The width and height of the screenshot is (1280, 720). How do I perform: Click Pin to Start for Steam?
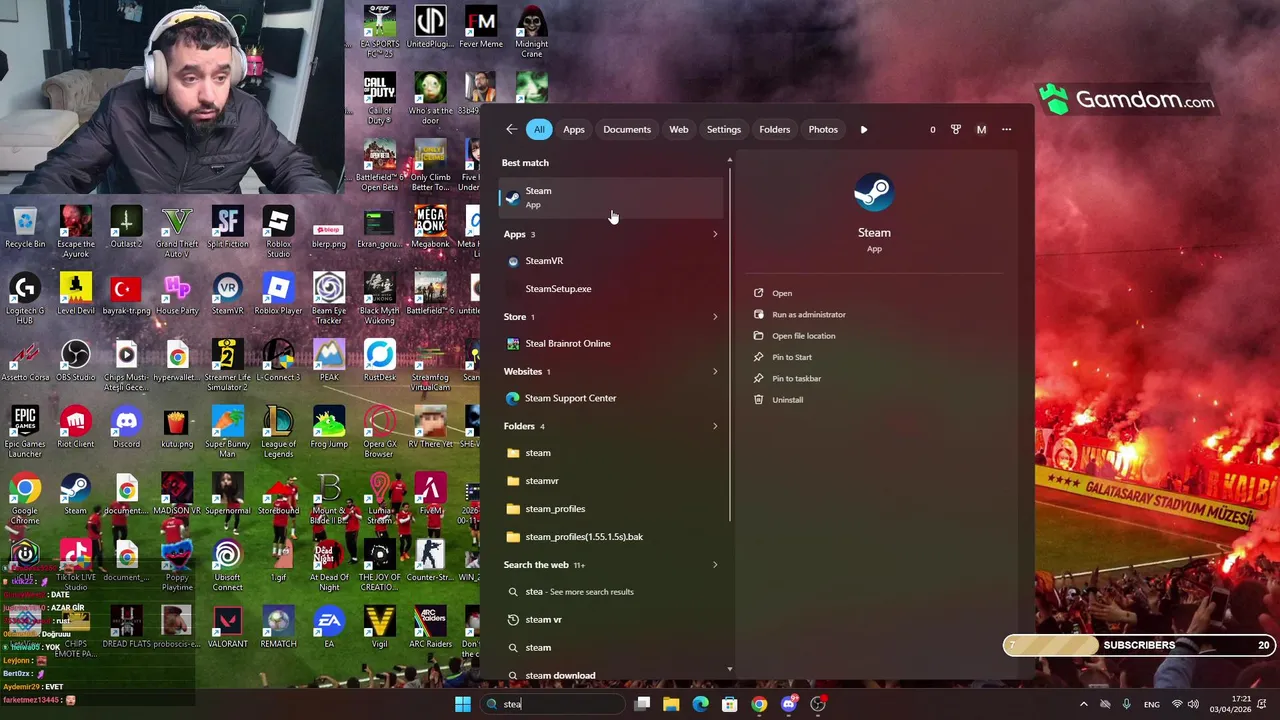(x=791, y=357)
